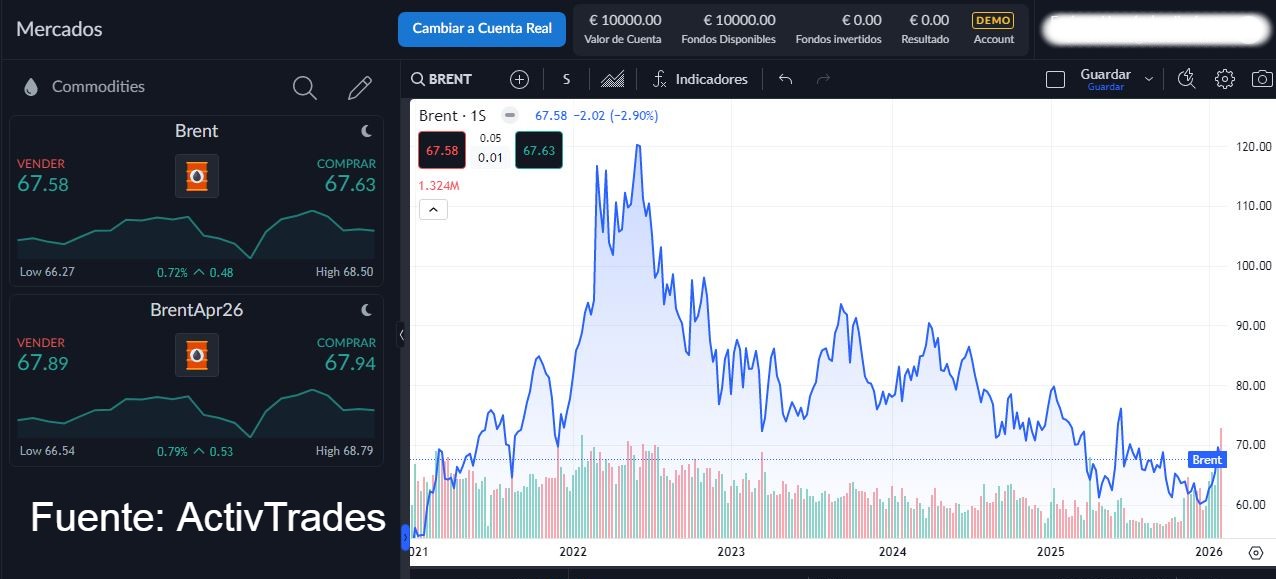
Task: Click the quick search lightning icon
Action: tap(1187, 79)
